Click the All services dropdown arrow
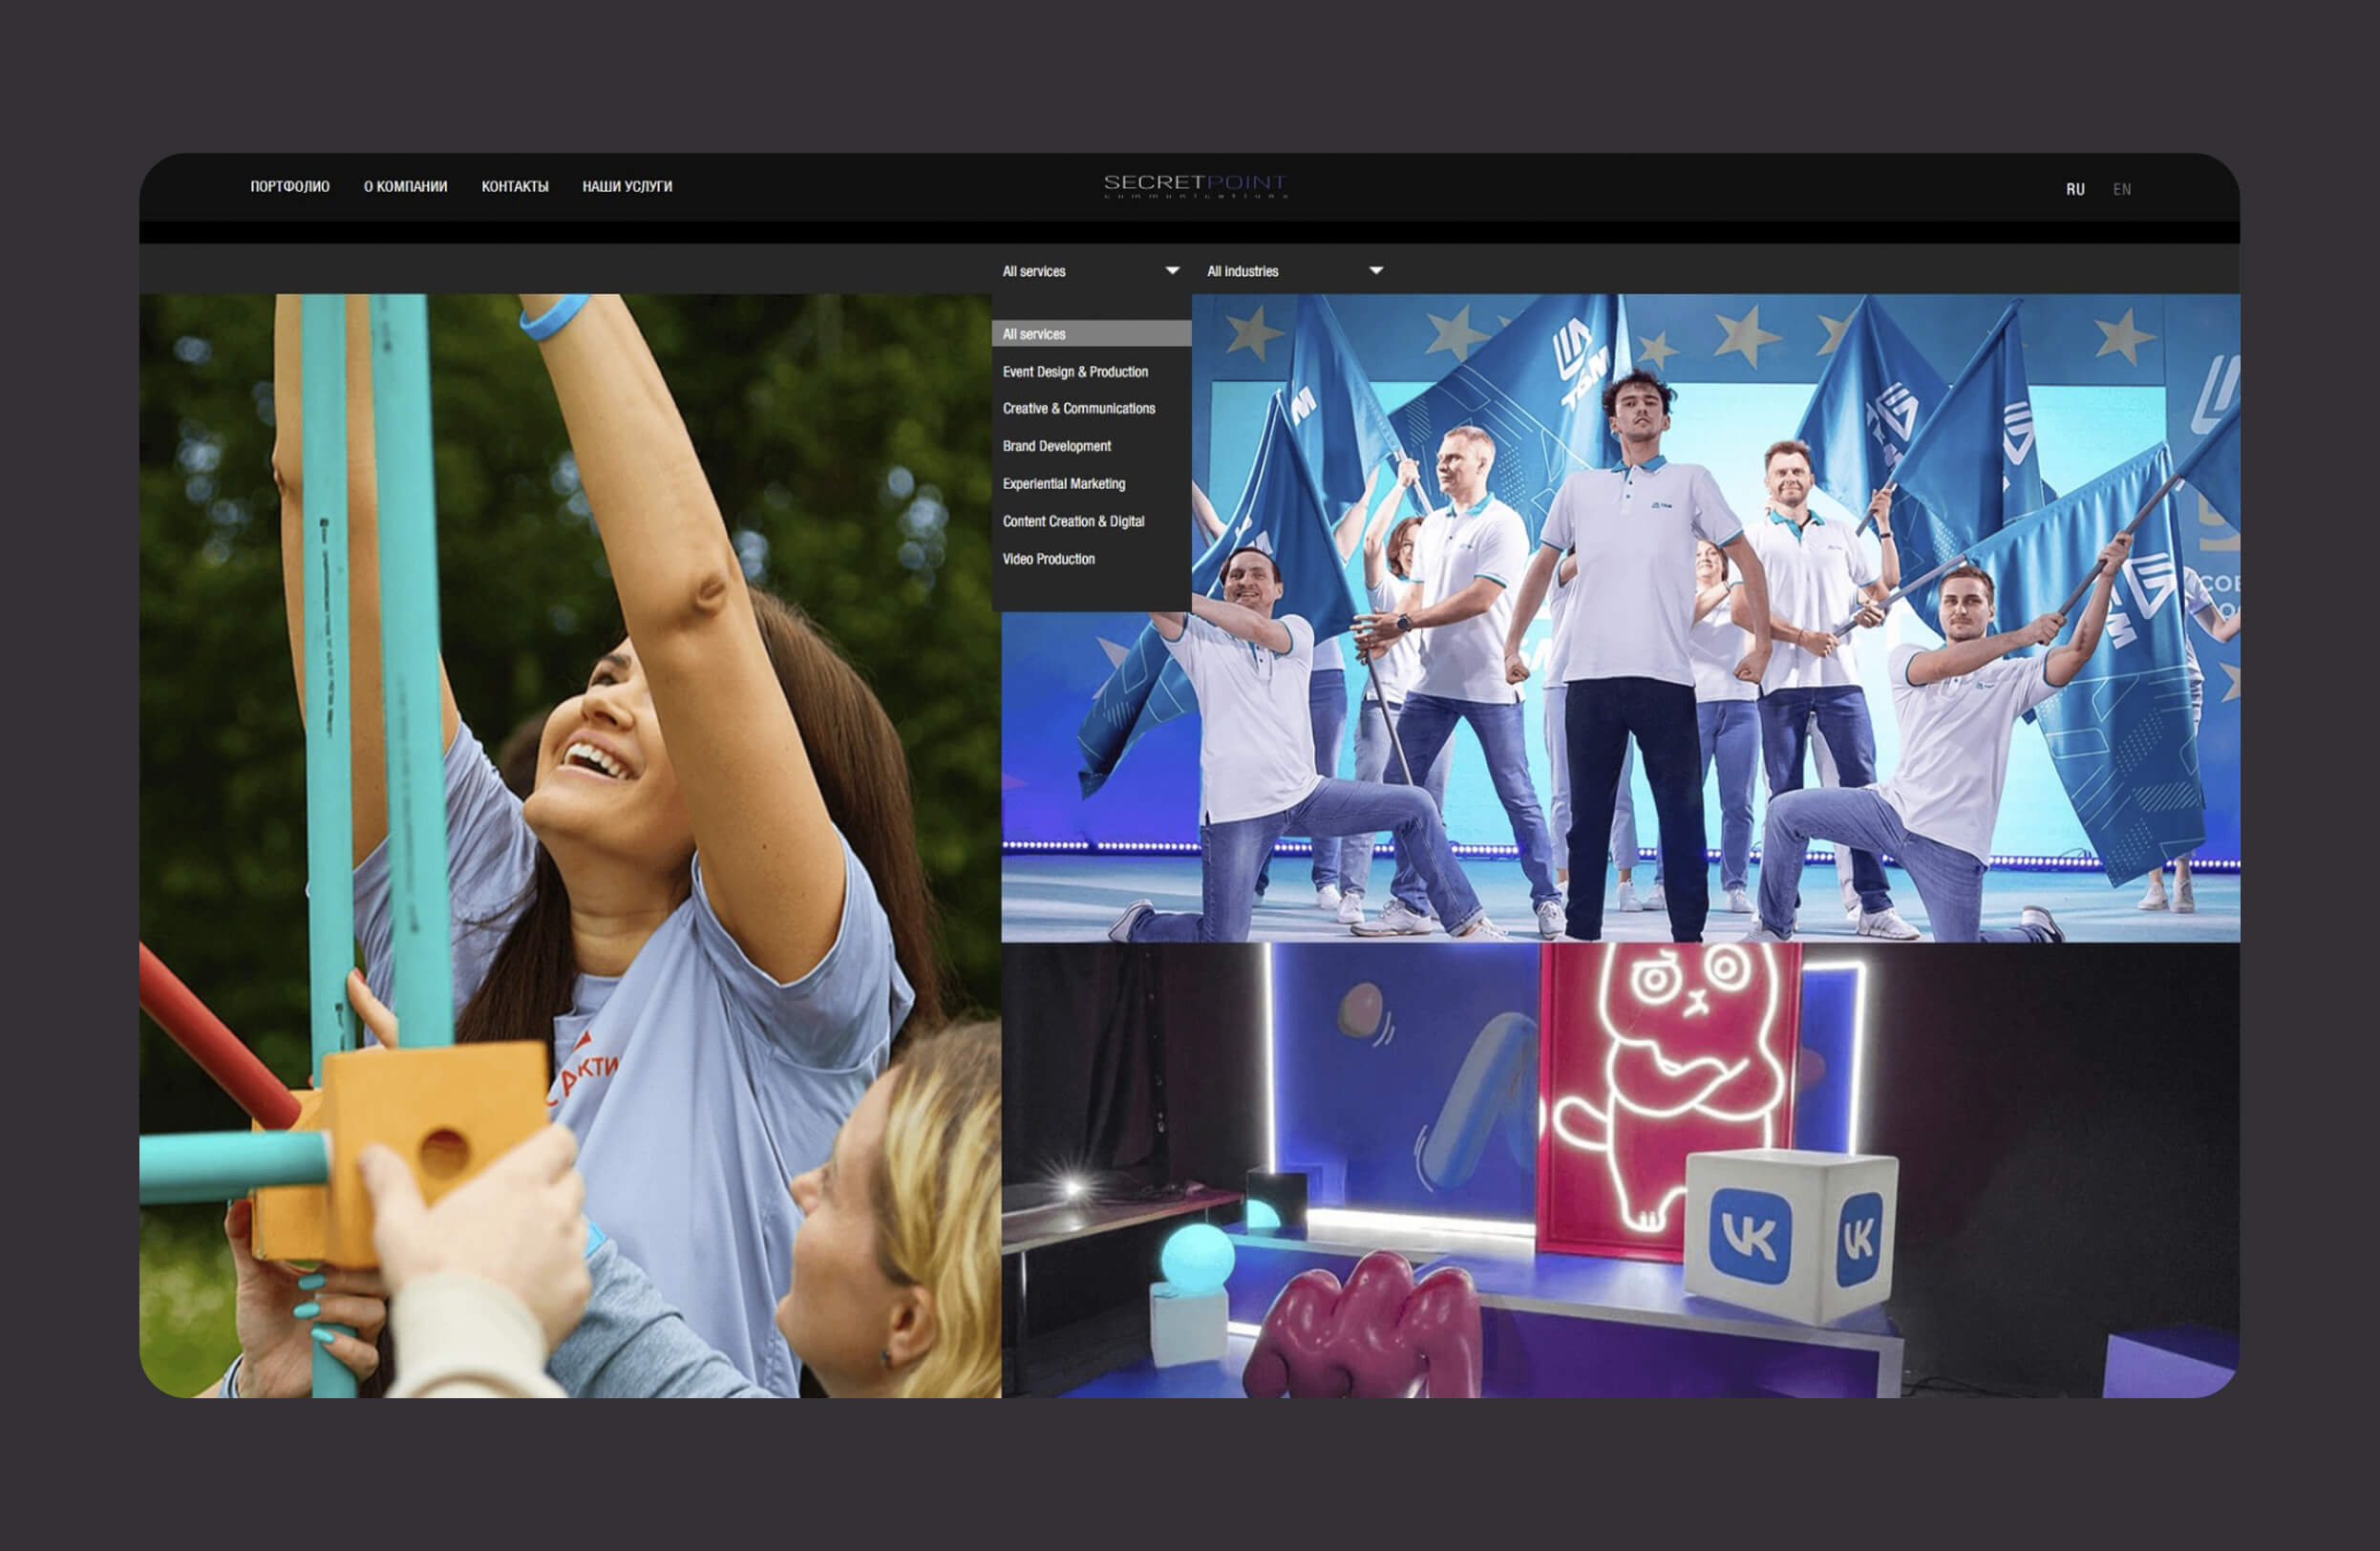The image size is (2380, 1551). click(1172, 271)
